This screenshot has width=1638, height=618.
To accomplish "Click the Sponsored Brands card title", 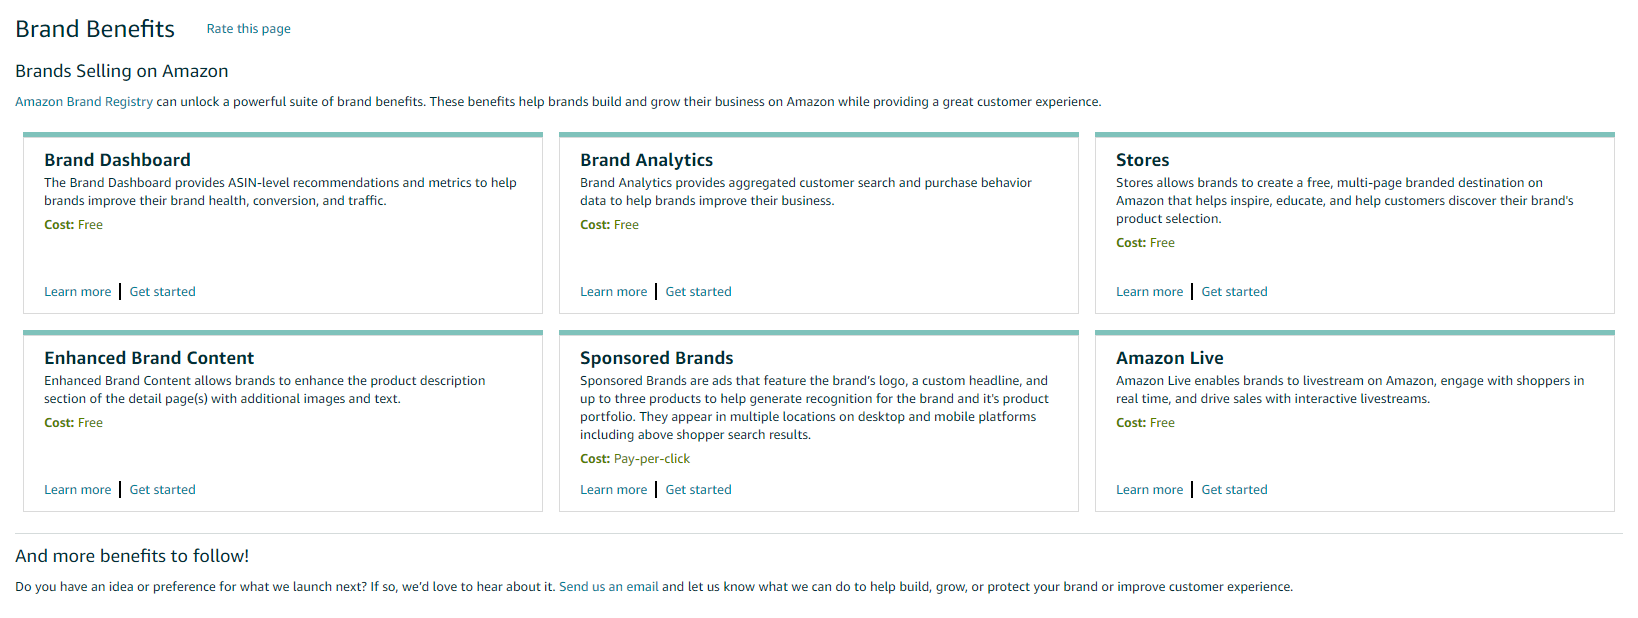I will pos(656,357).
